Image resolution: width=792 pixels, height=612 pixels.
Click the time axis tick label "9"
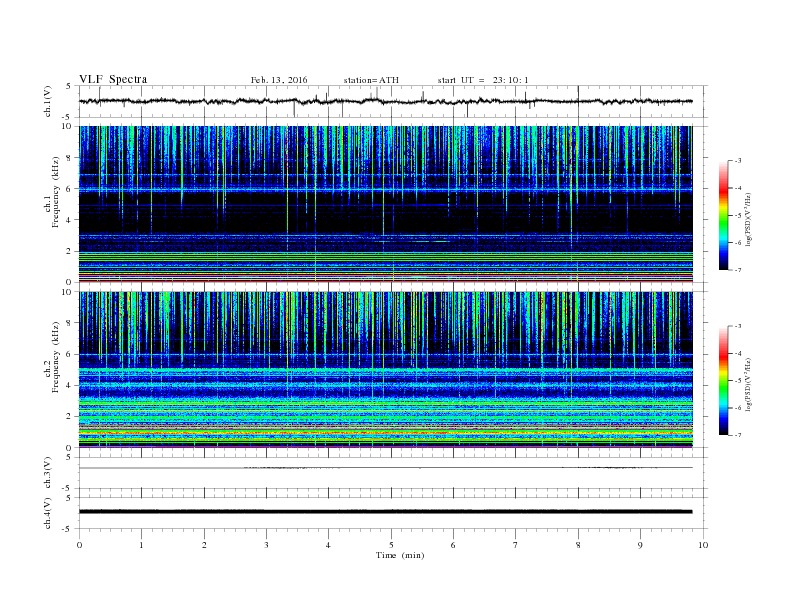tap(640, 545)
